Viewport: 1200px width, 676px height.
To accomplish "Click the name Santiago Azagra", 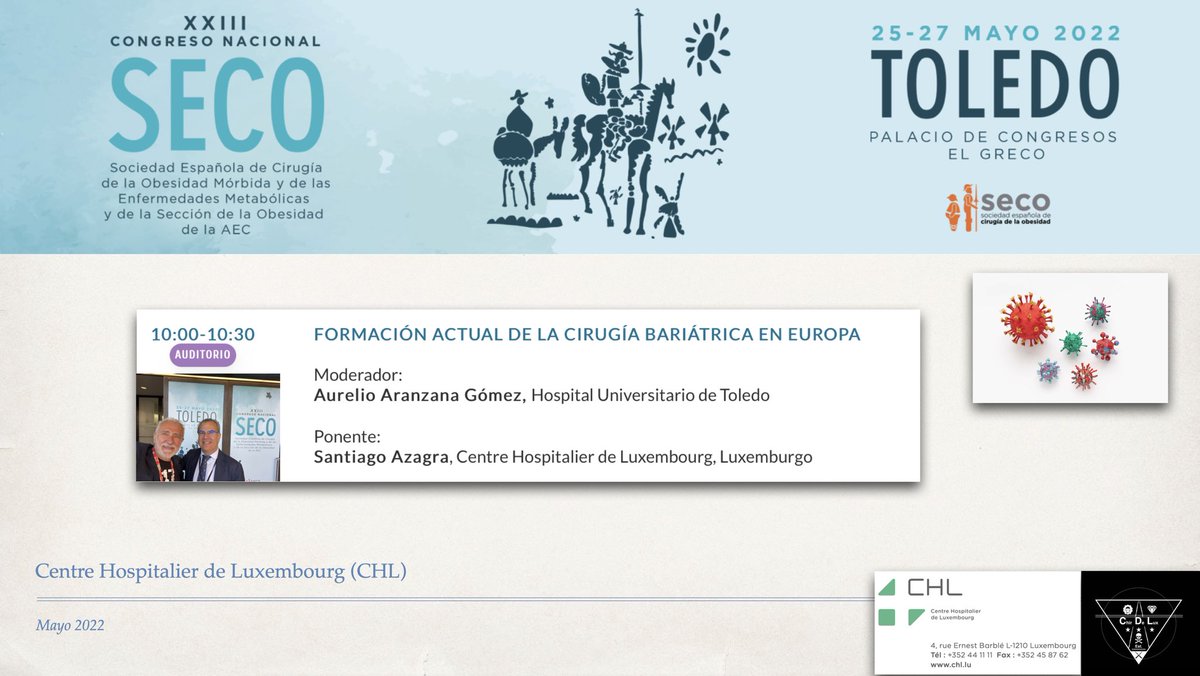I will point(381,457).
